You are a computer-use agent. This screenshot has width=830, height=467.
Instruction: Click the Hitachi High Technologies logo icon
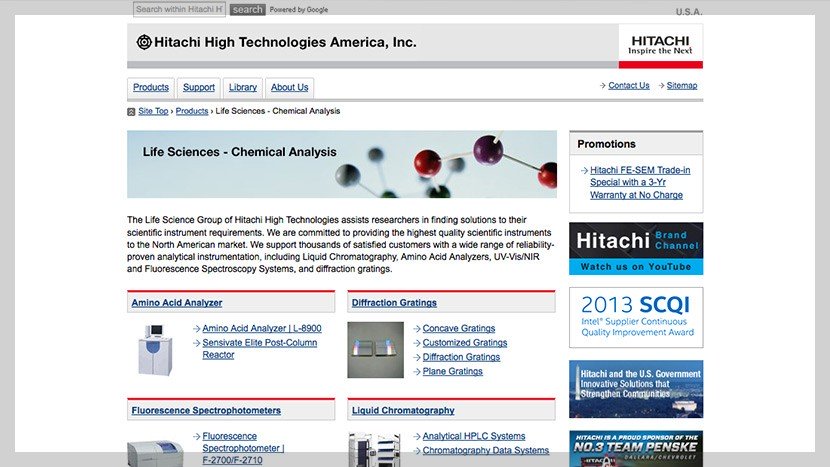point(144,42)
